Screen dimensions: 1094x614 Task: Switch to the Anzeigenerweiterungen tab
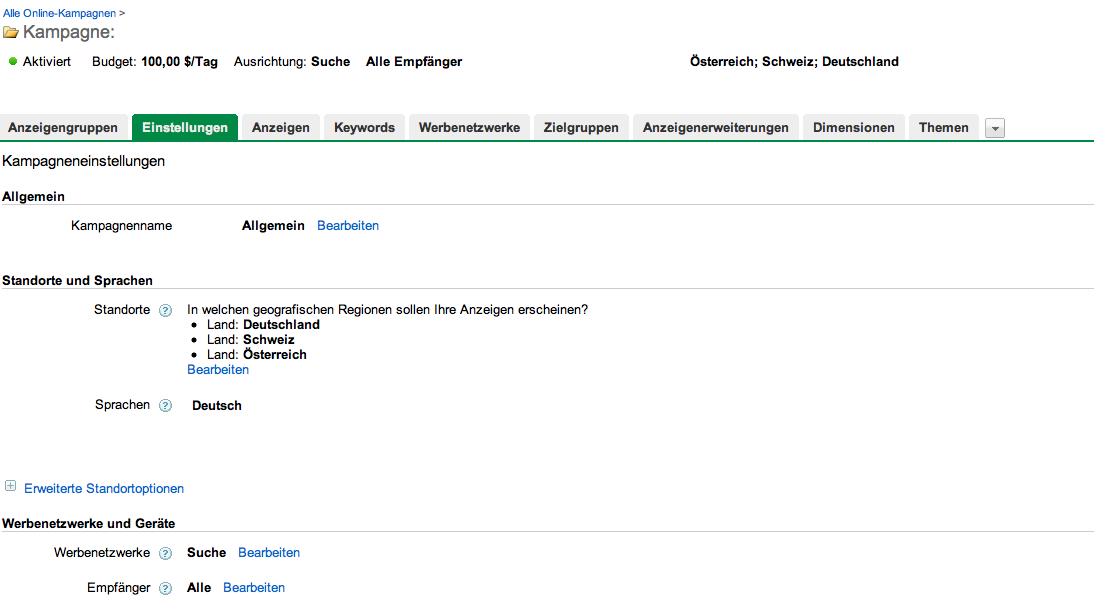[715, 128]
